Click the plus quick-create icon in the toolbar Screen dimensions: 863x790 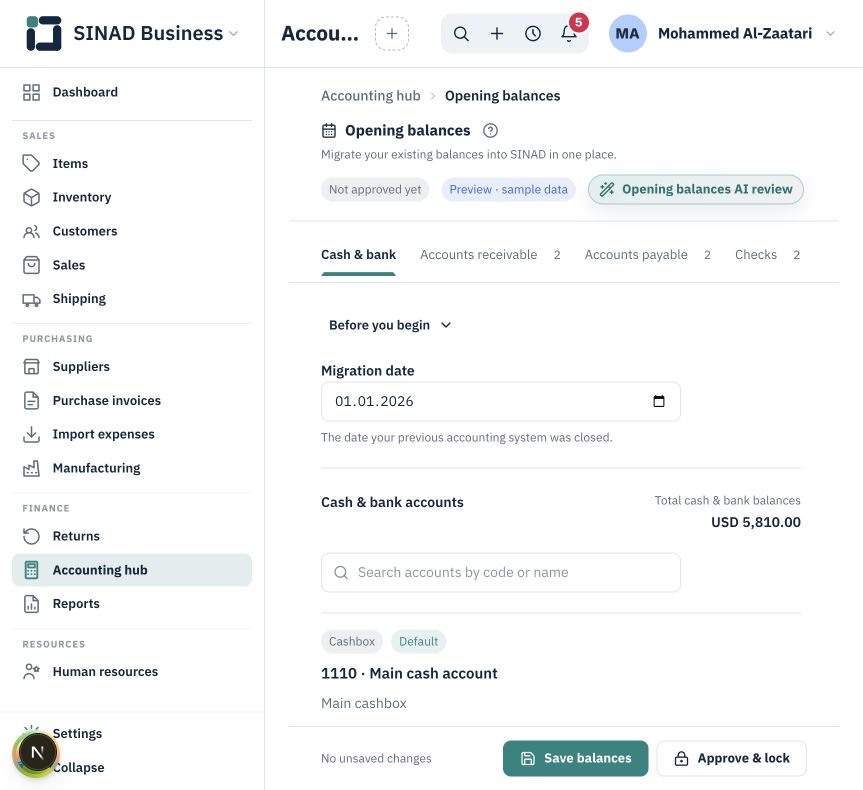pyautogui.click(x=497, y=34)
